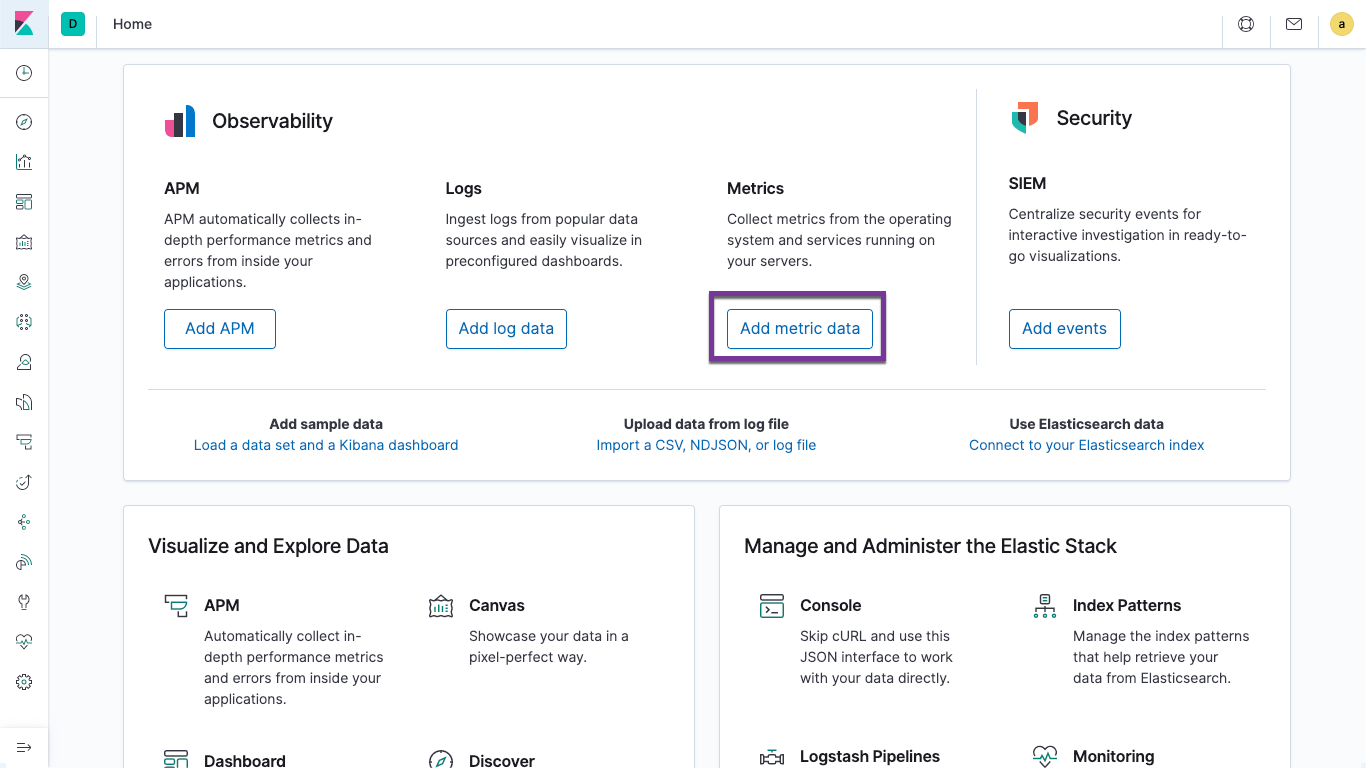Click the 'Add sample data' label

point(326,424)
